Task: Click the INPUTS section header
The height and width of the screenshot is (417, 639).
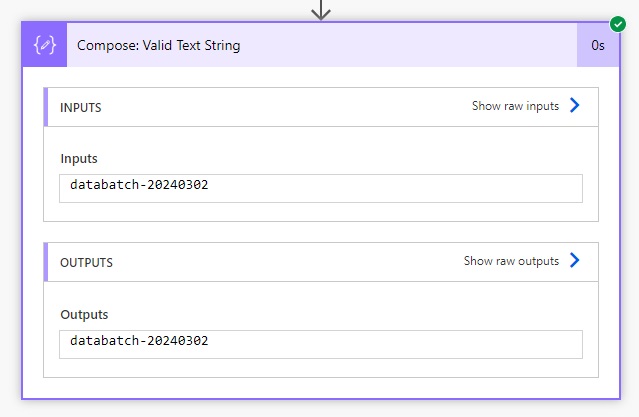Action: pos(321,107)
